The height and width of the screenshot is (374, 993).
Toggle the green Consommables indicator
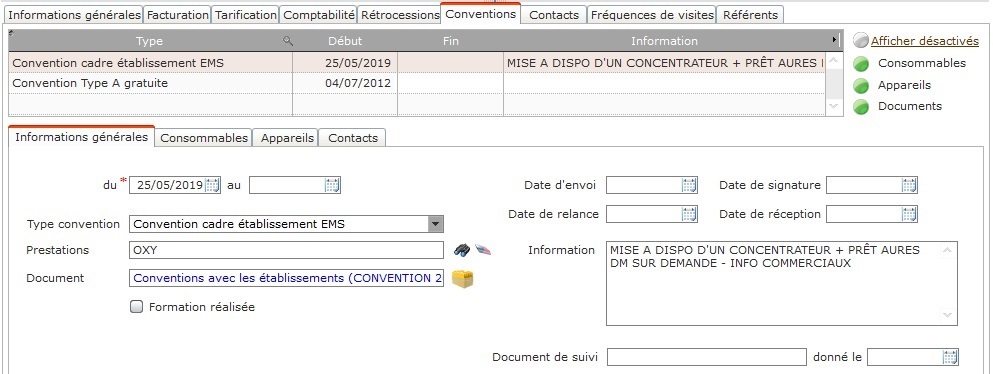tap(861, 63)
